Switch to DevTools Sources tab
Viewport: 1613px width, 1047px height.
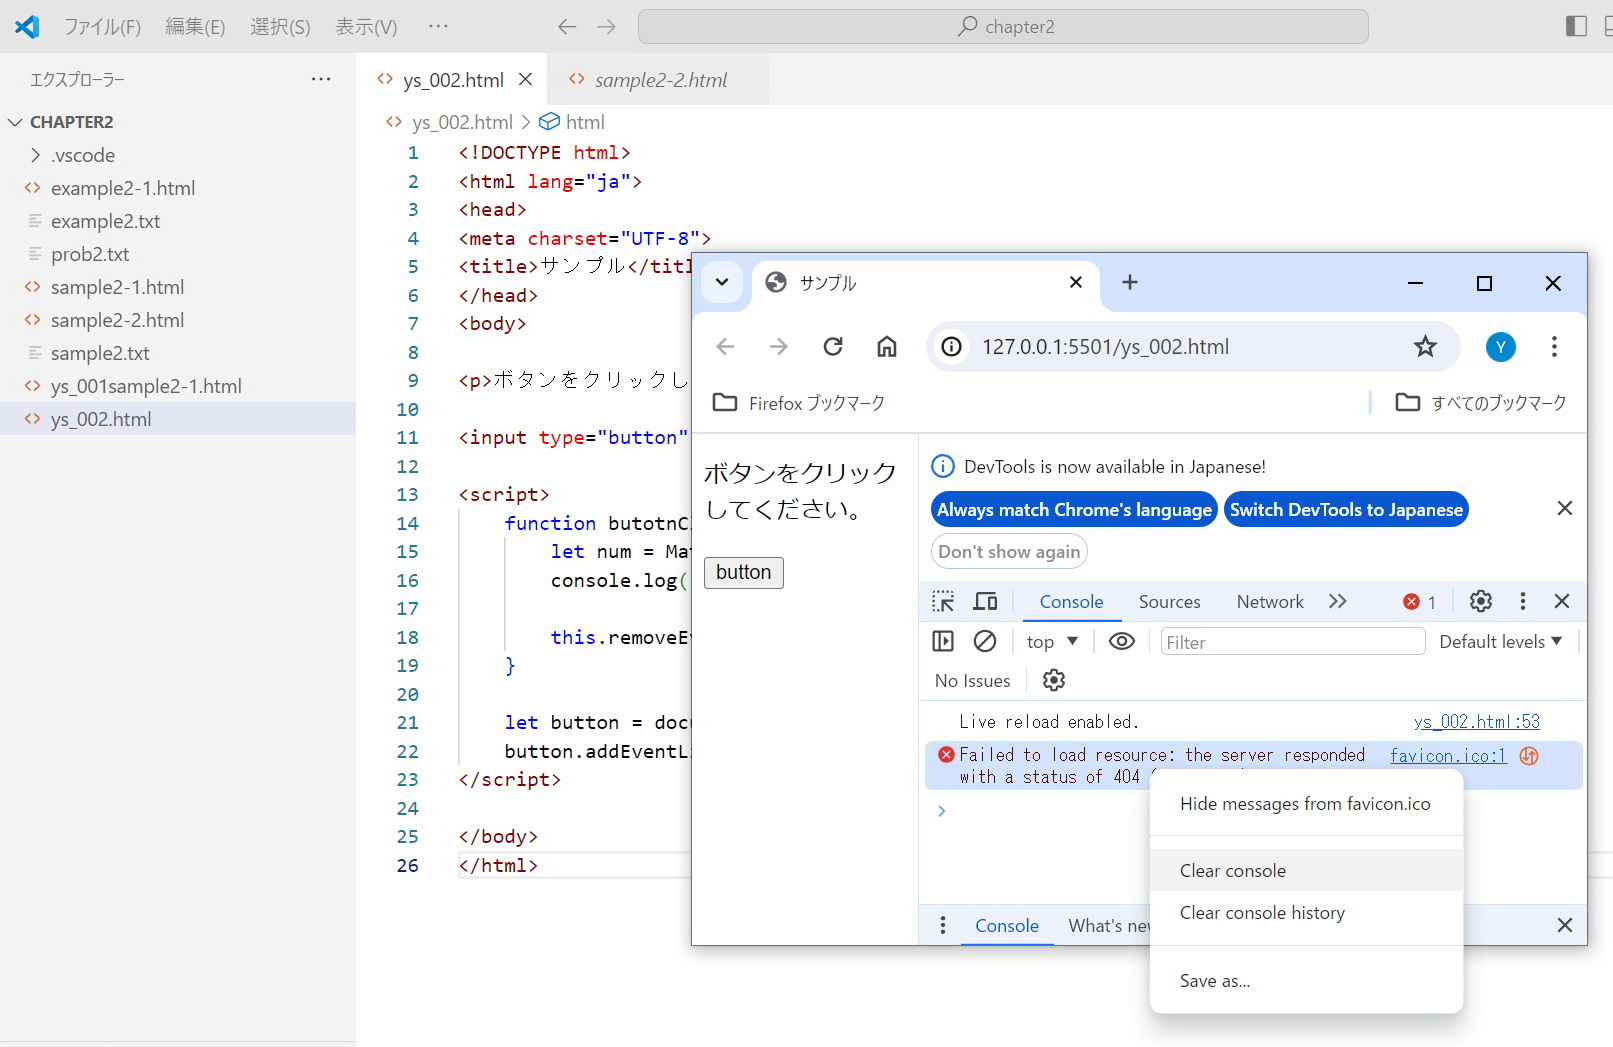1169,602
